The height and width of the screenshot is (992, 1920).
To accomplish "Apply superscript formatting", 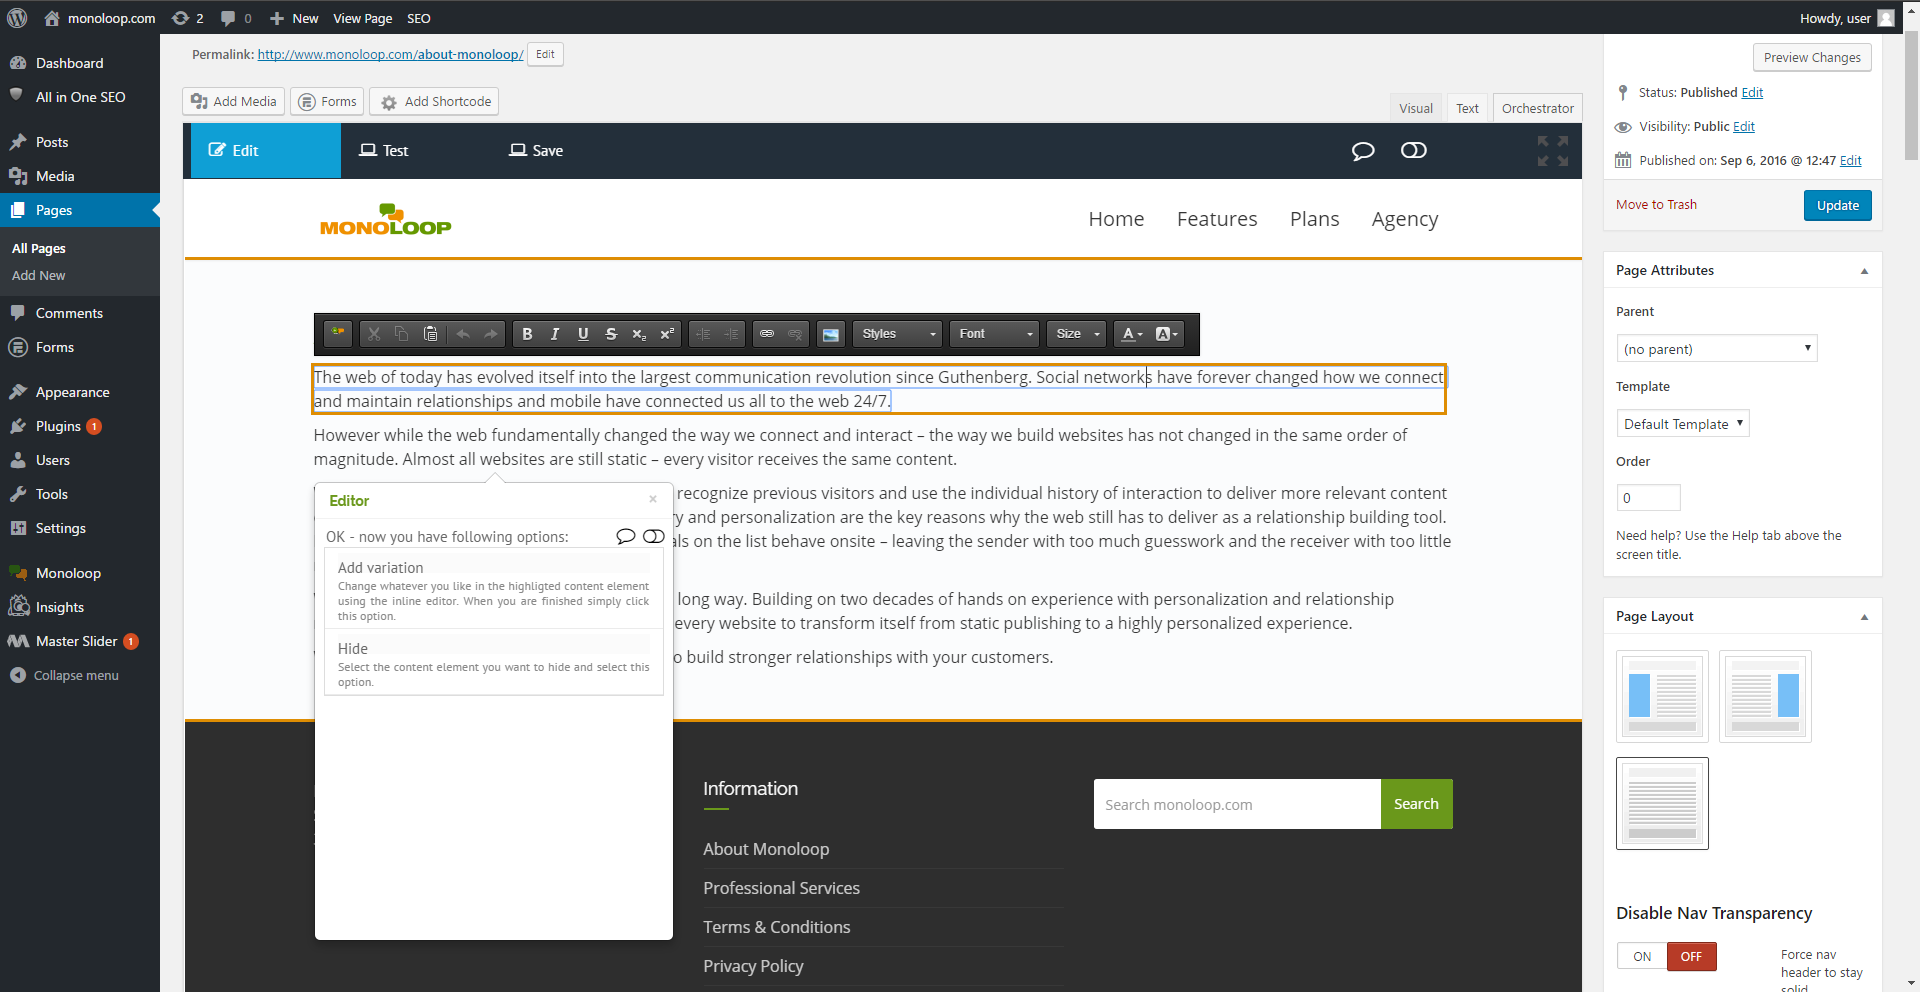I will (667, 334).
